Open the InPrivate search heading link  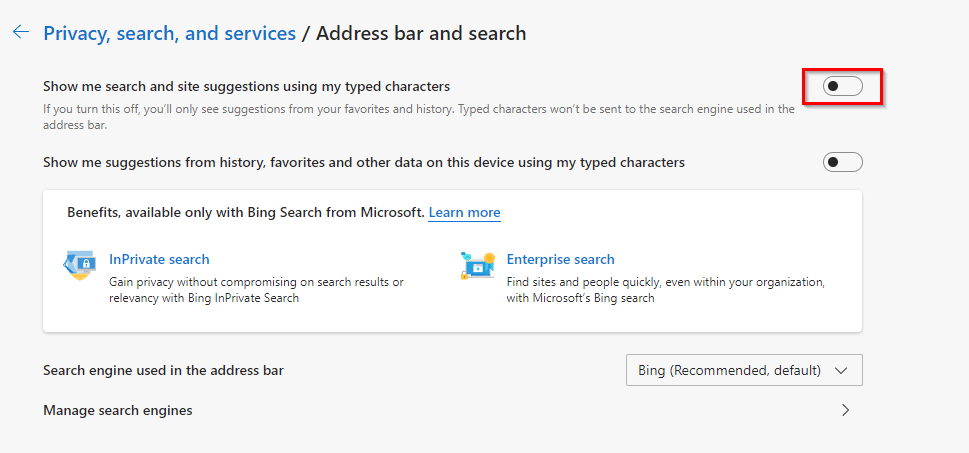(159, 260)
